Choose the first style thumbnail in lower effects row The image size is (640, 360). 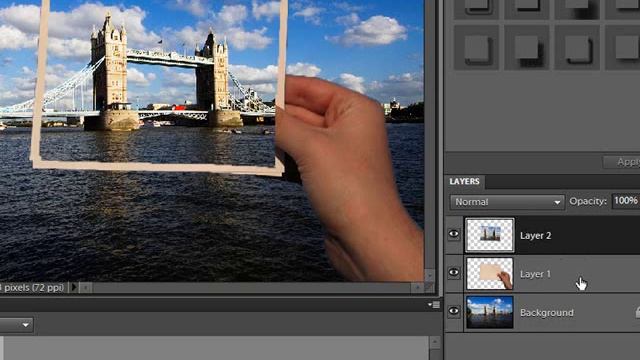click(x=476, y=48)
